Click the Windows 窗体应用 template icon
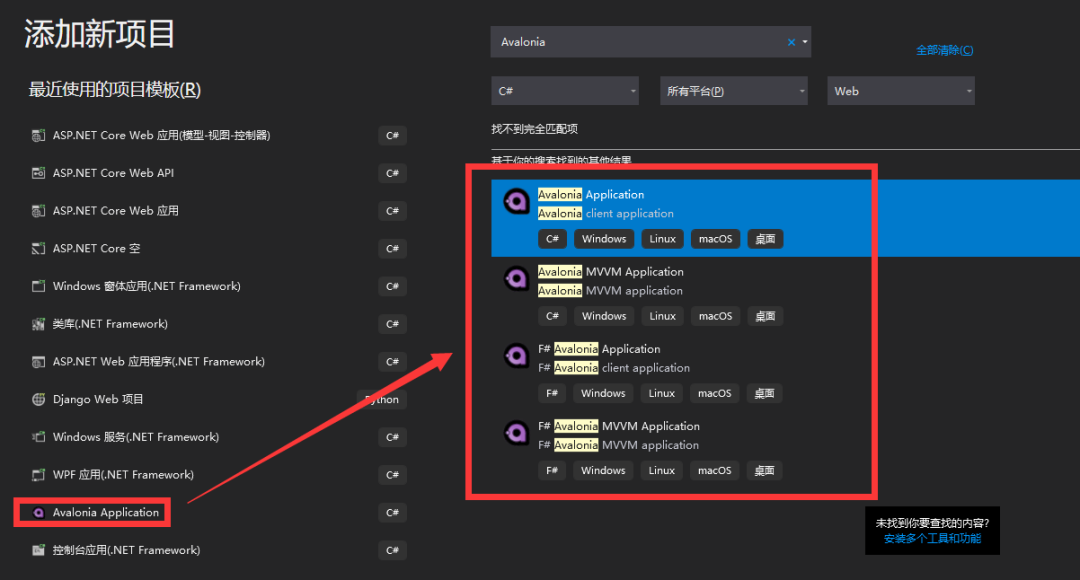Viewport: 1080px width, 580px height. click(39, 286)
